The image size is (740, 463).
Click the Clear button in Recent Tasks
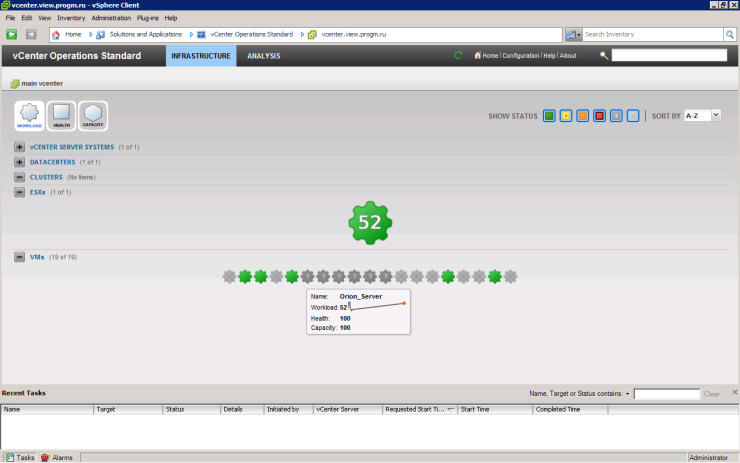(x=712, y=394)
